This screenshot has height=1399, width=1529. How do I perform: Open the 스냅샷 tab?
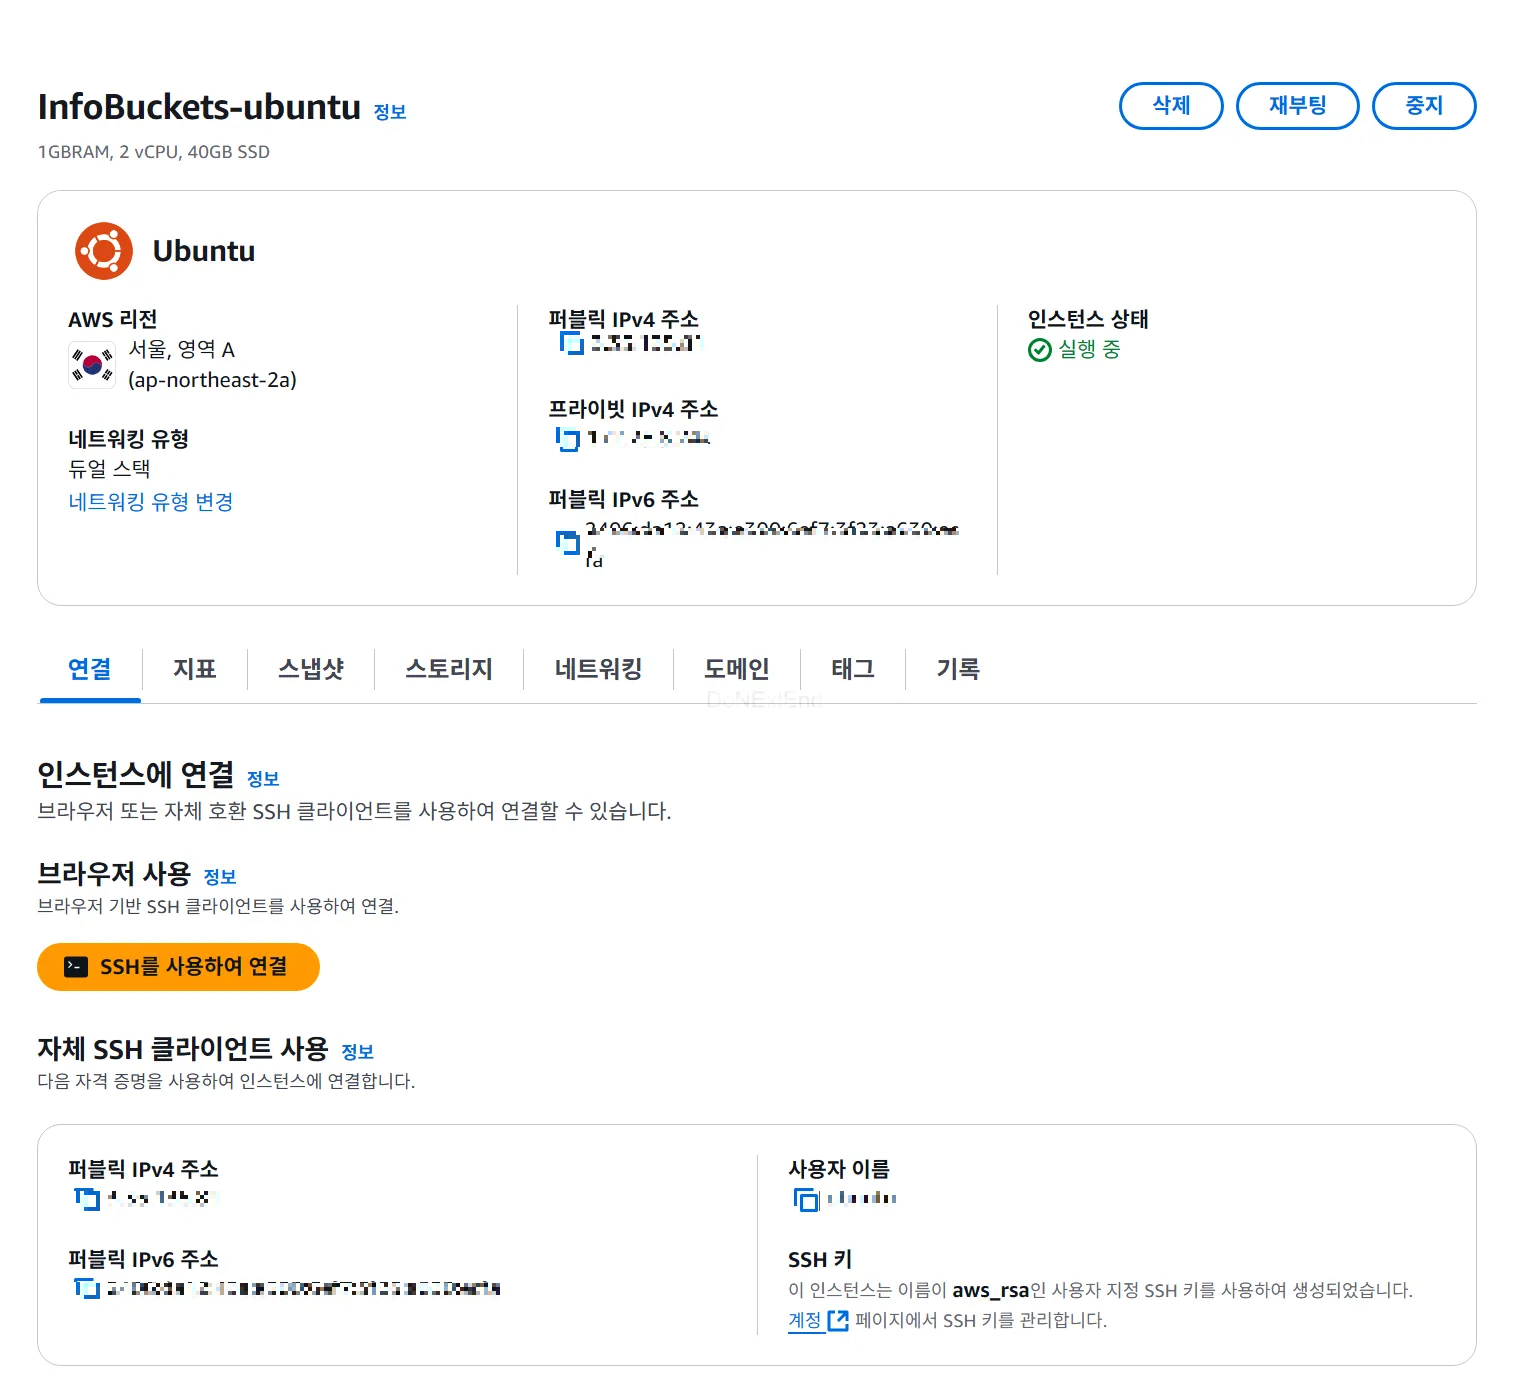pos(311,669)
